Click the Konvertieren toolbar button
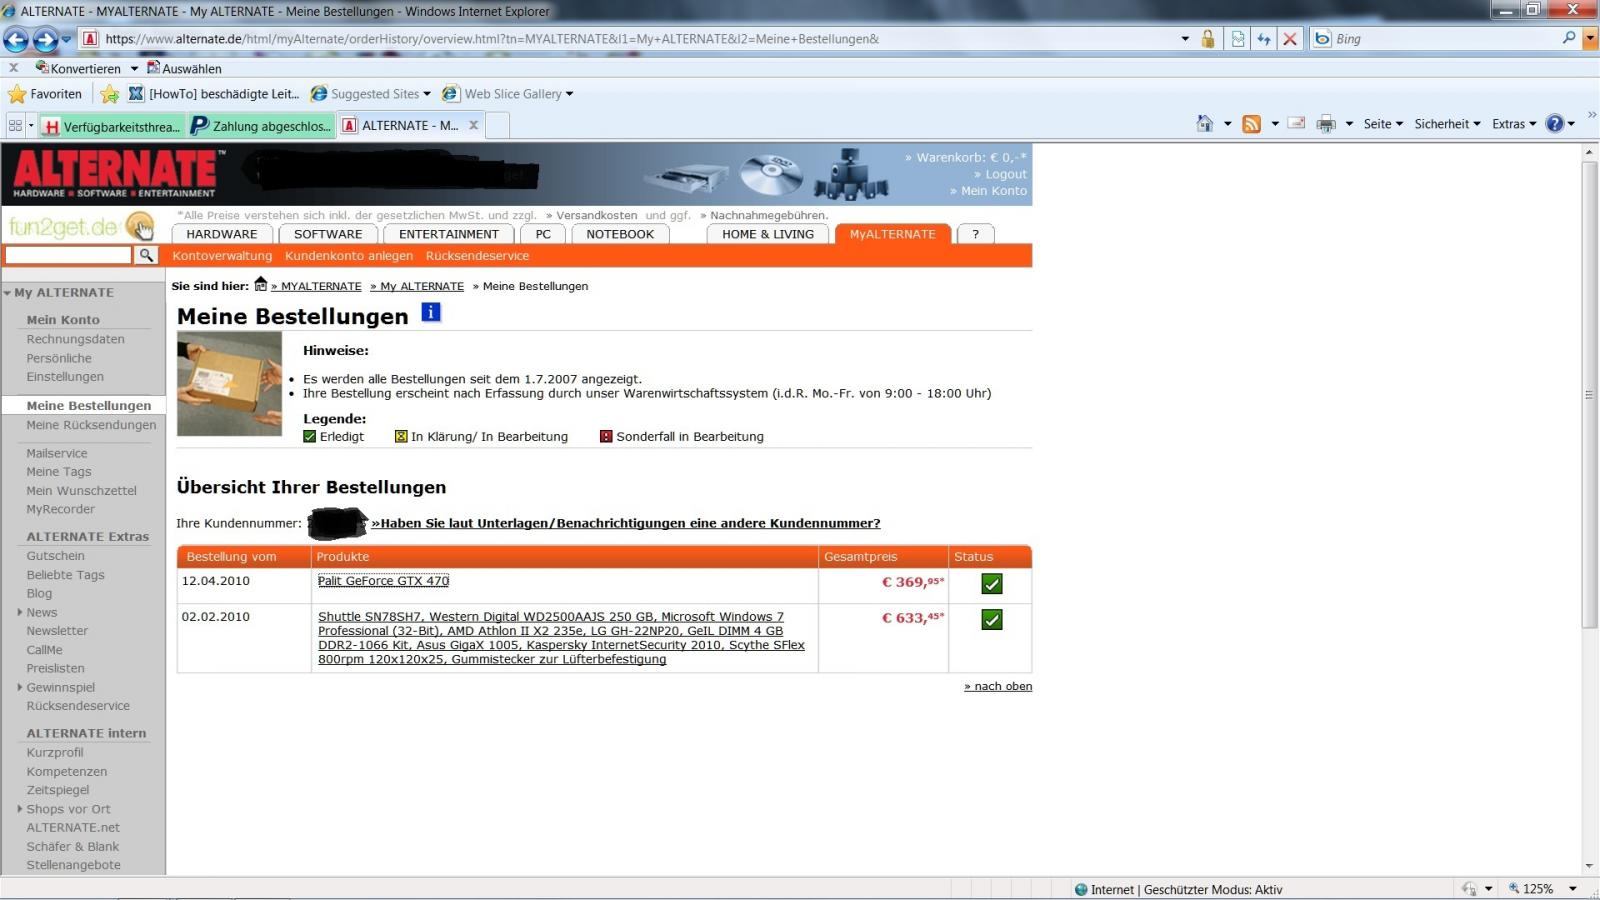 pyautogui.click(x=78, y=68)
